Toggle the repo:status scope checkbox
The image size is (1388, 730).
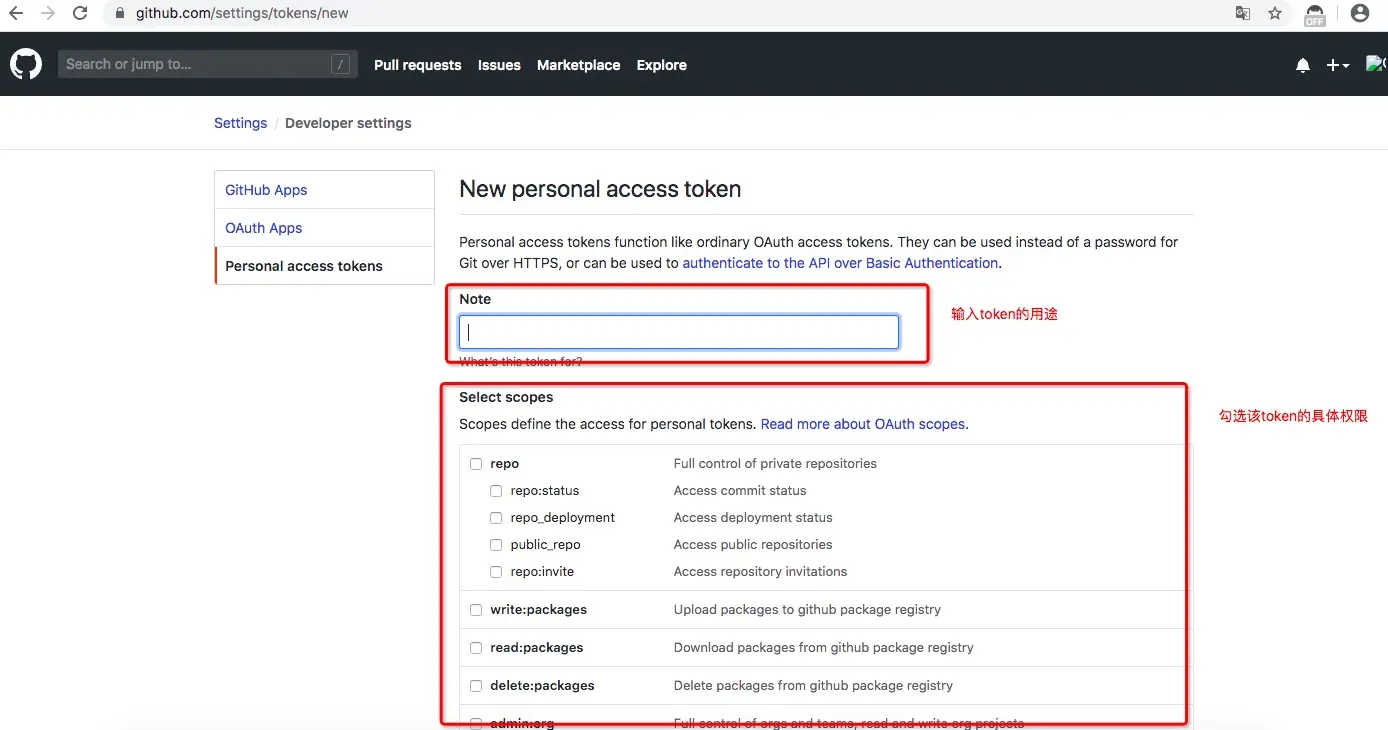496,491
